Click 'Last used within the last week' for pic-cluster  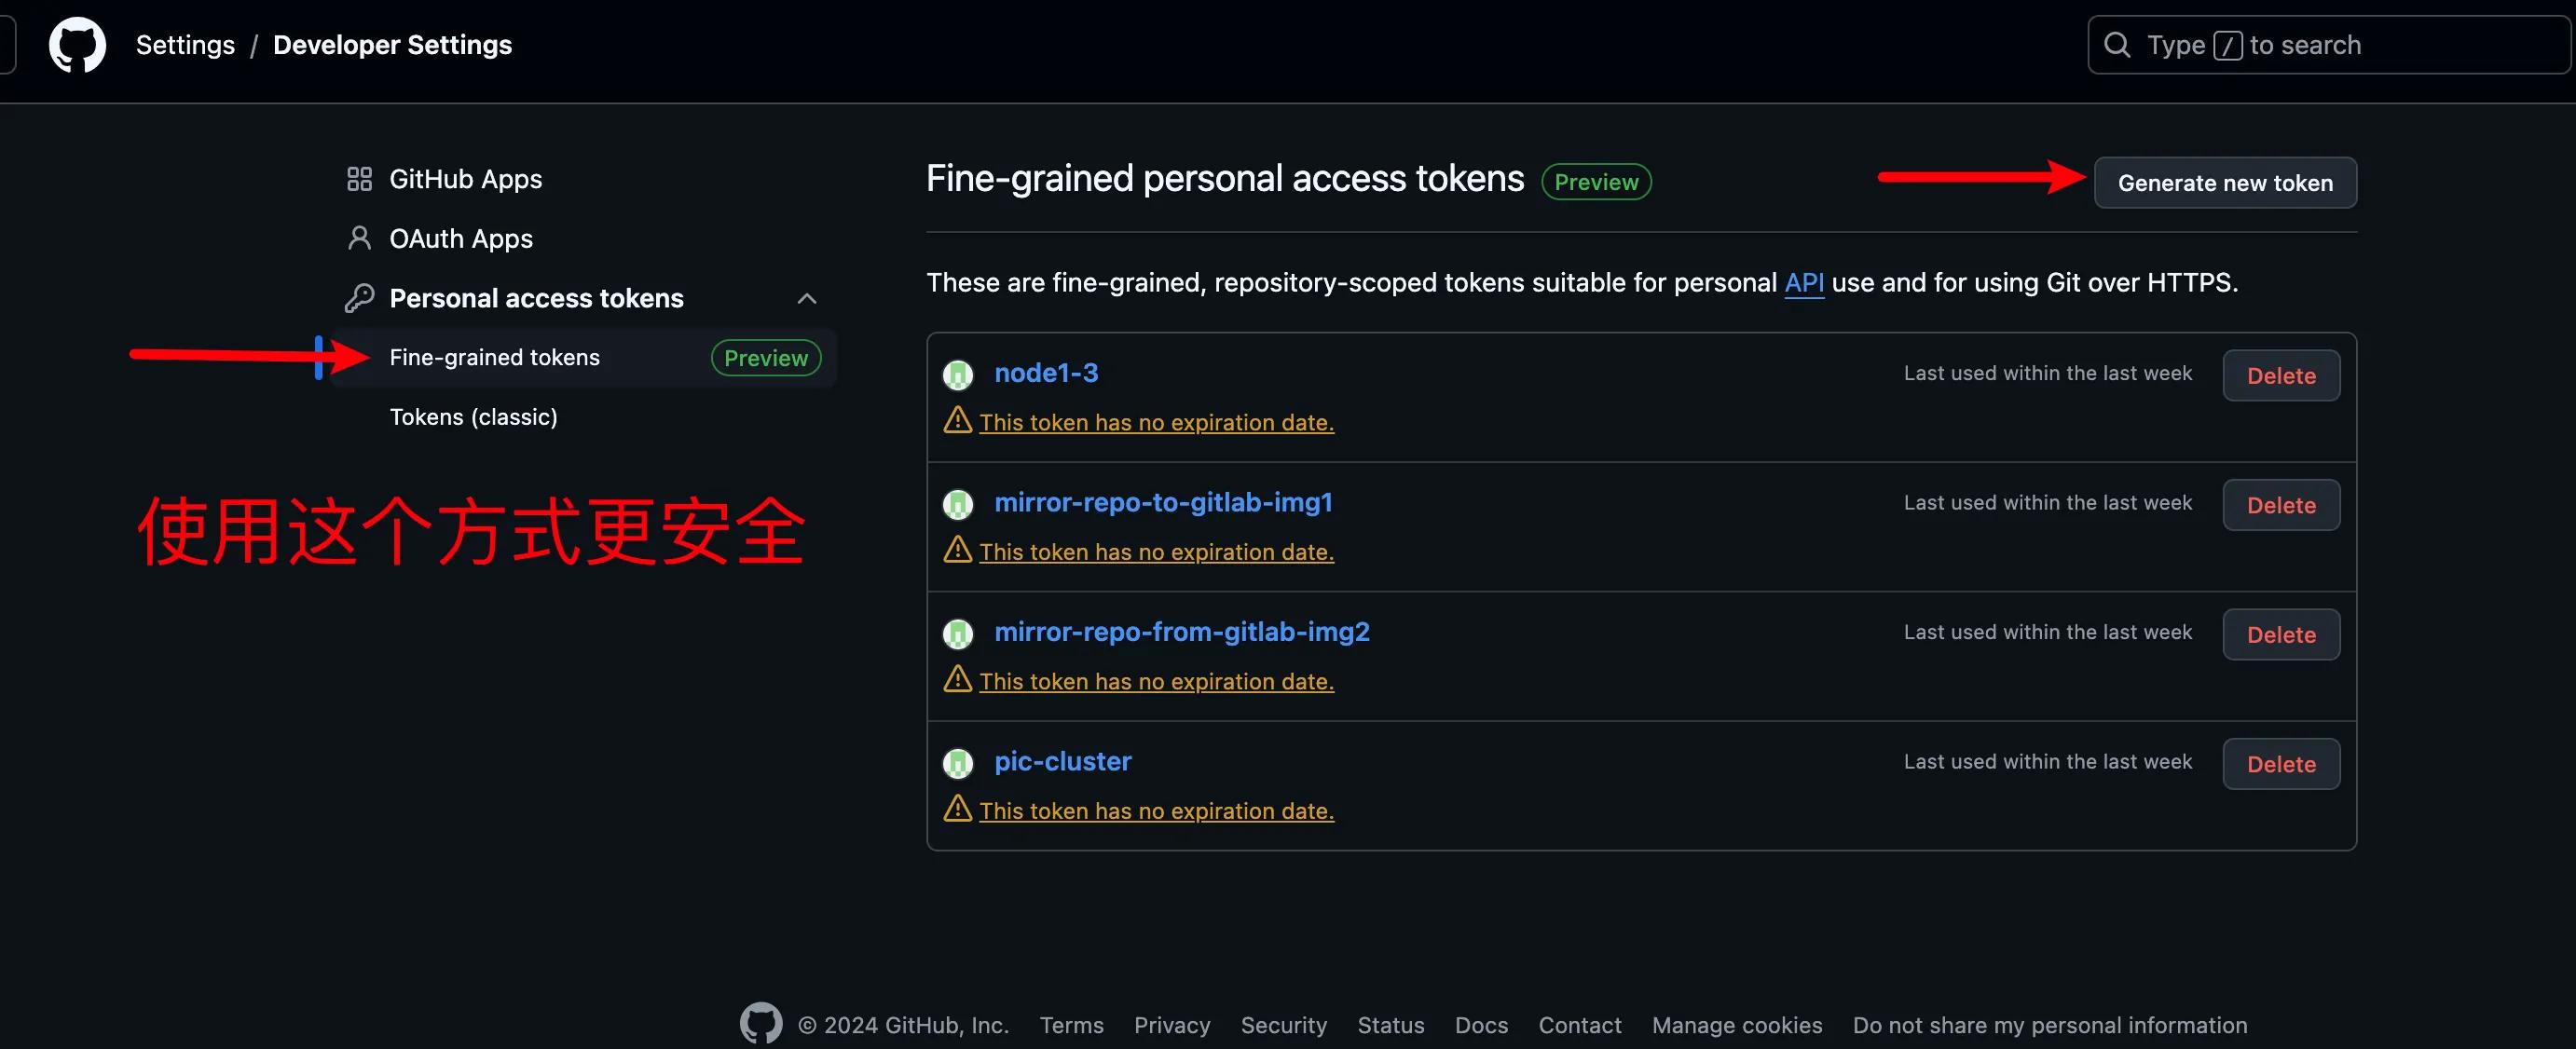[2048, 762]
